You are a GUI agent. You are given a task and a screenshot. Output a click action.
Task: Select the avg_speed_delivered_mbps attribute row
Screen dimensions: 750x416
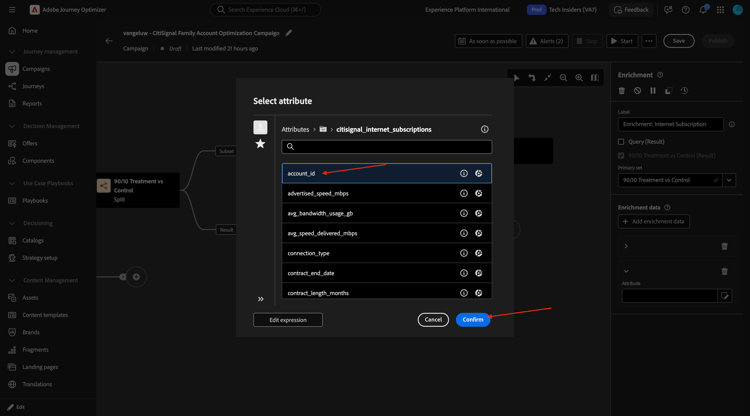(x=386, y=233)
